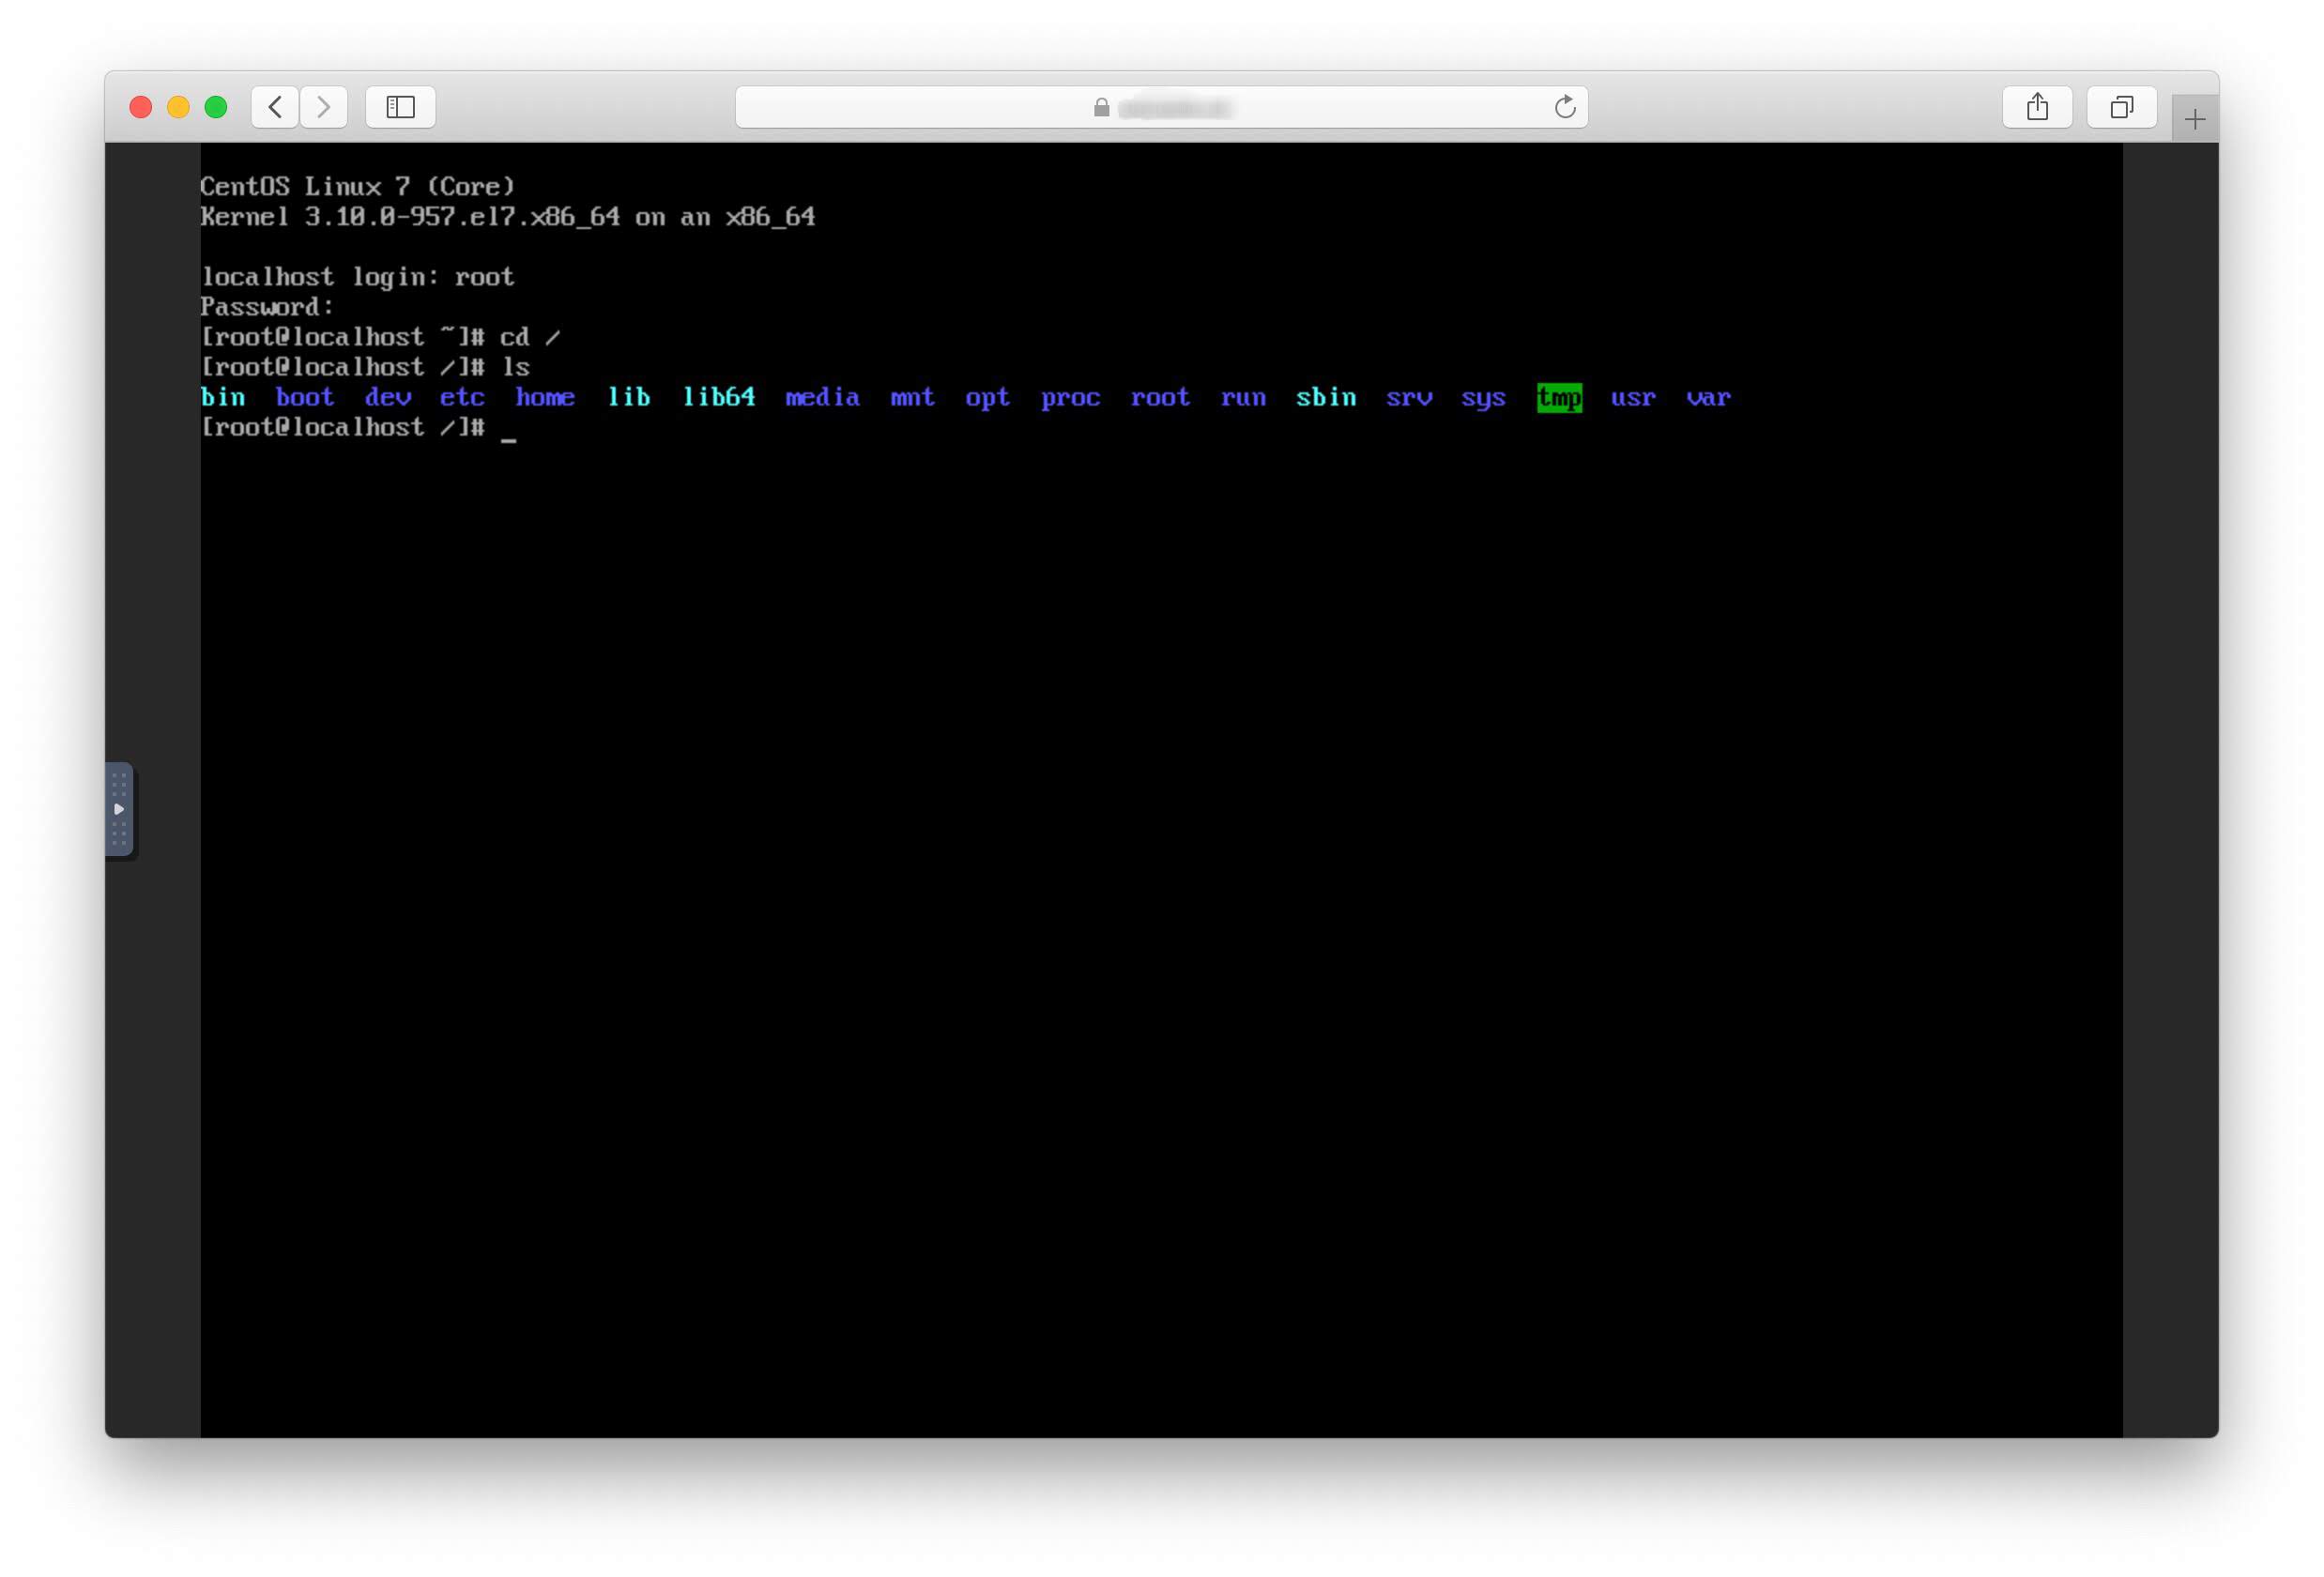Minimize window with the yellow button
This screenshot has height=1577, width=2324.
(178, 107)
